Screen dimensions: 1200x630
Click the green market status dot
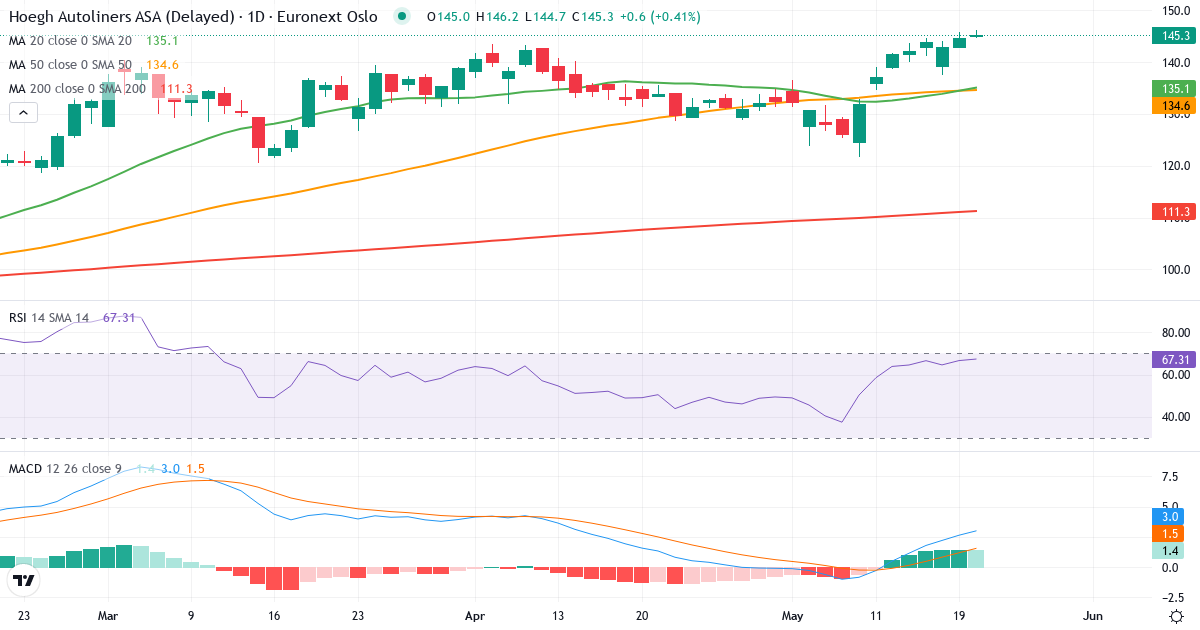[402, 16]
